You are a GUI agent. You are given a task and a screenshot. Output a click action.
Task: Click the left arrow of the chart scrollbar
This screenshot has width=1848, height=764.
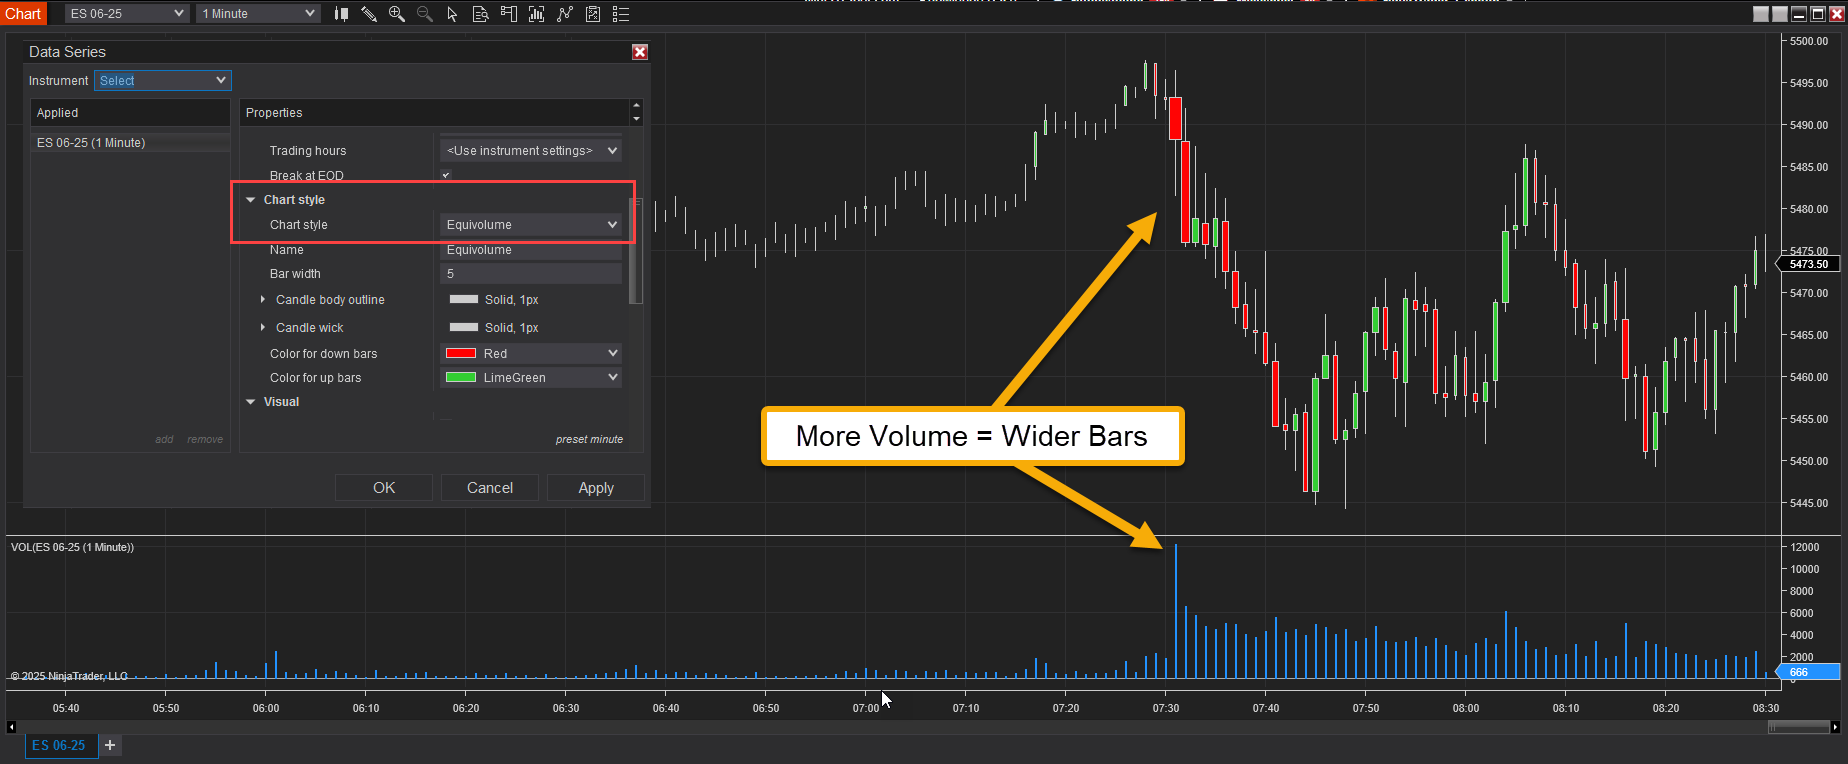click(x=11, y=727)
